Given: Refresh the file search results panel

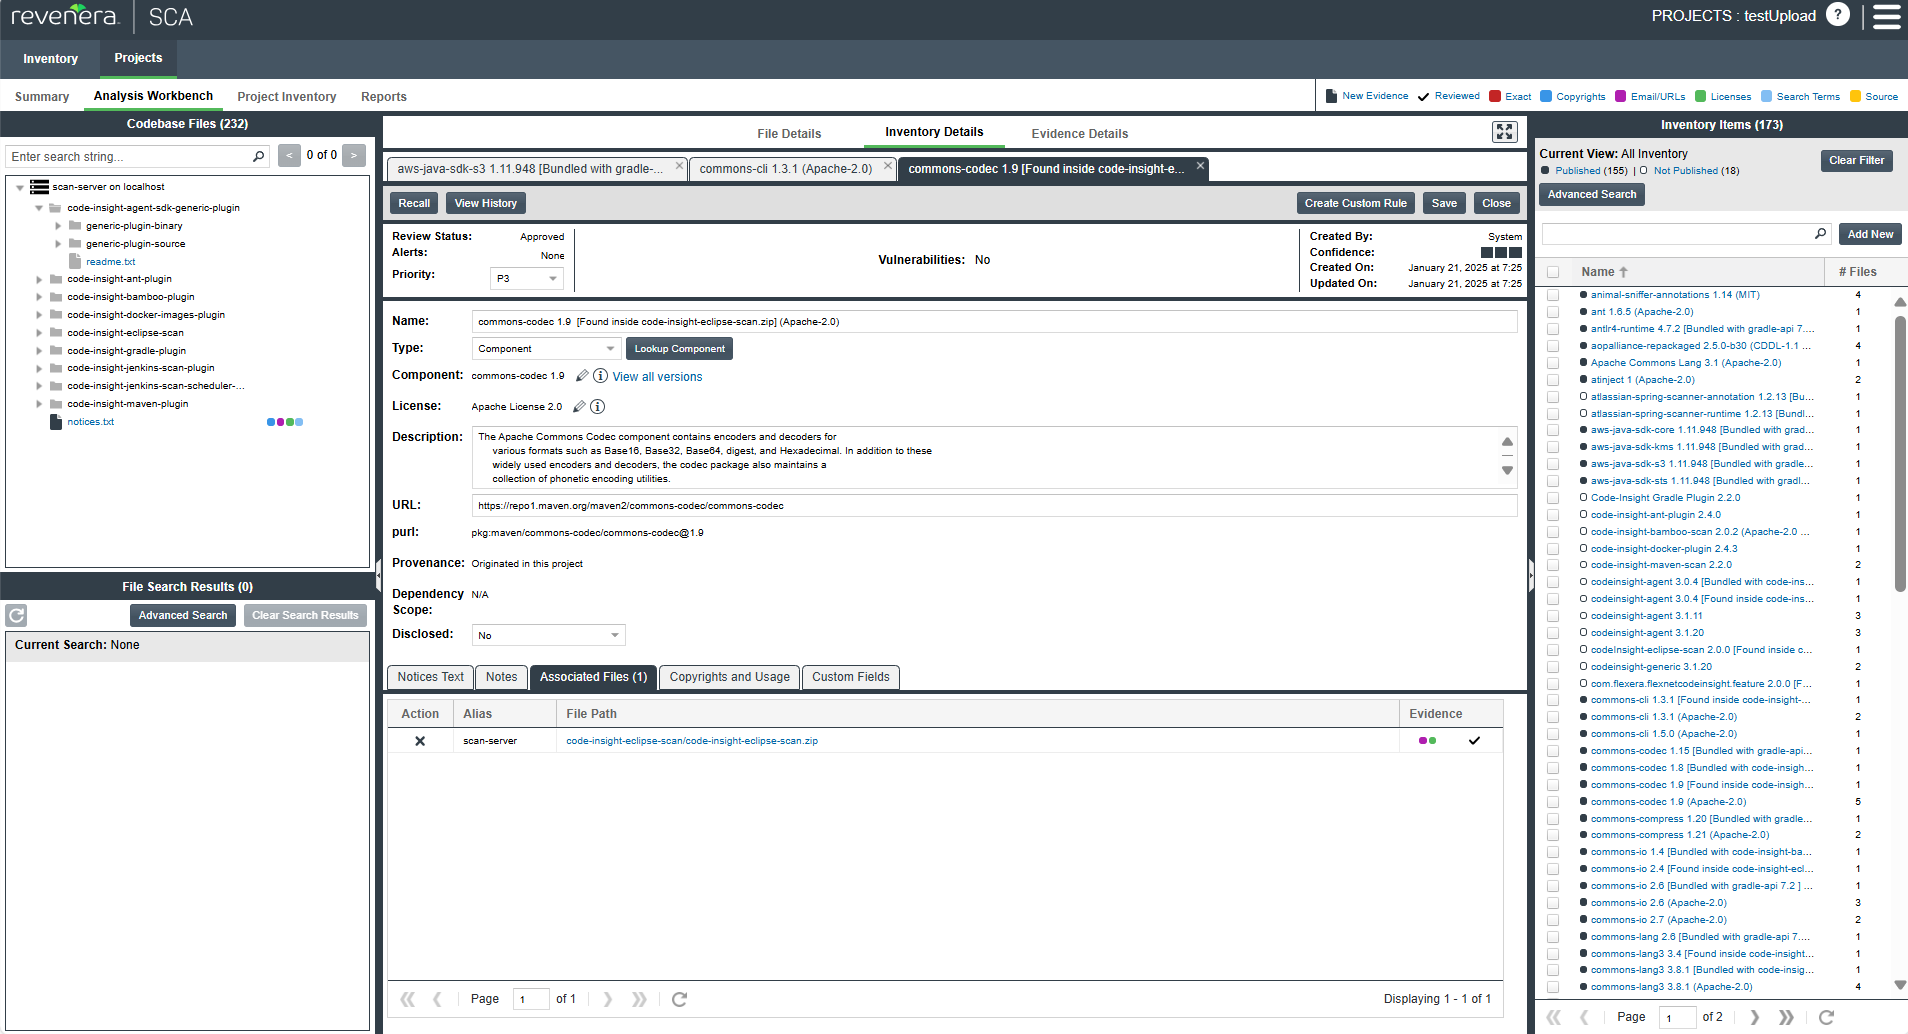Looking at the screenshot, I should pyautogui.click(x=16, y=615).
